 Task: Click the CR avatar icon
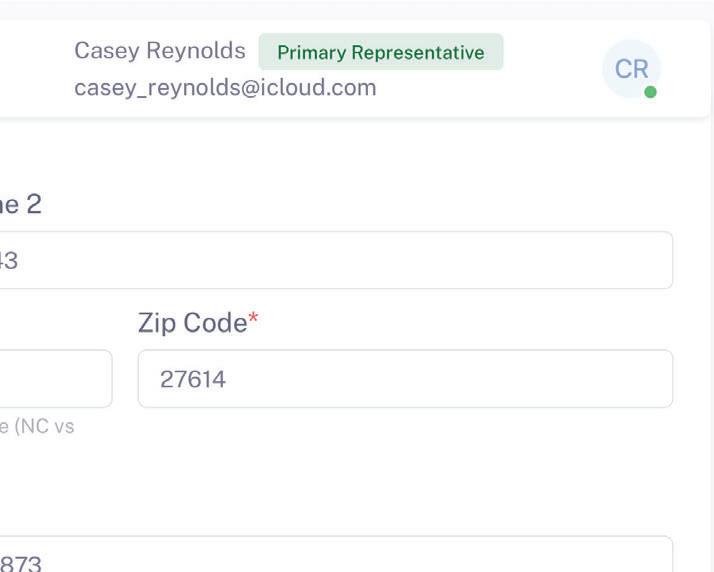(x=631, y=69)
